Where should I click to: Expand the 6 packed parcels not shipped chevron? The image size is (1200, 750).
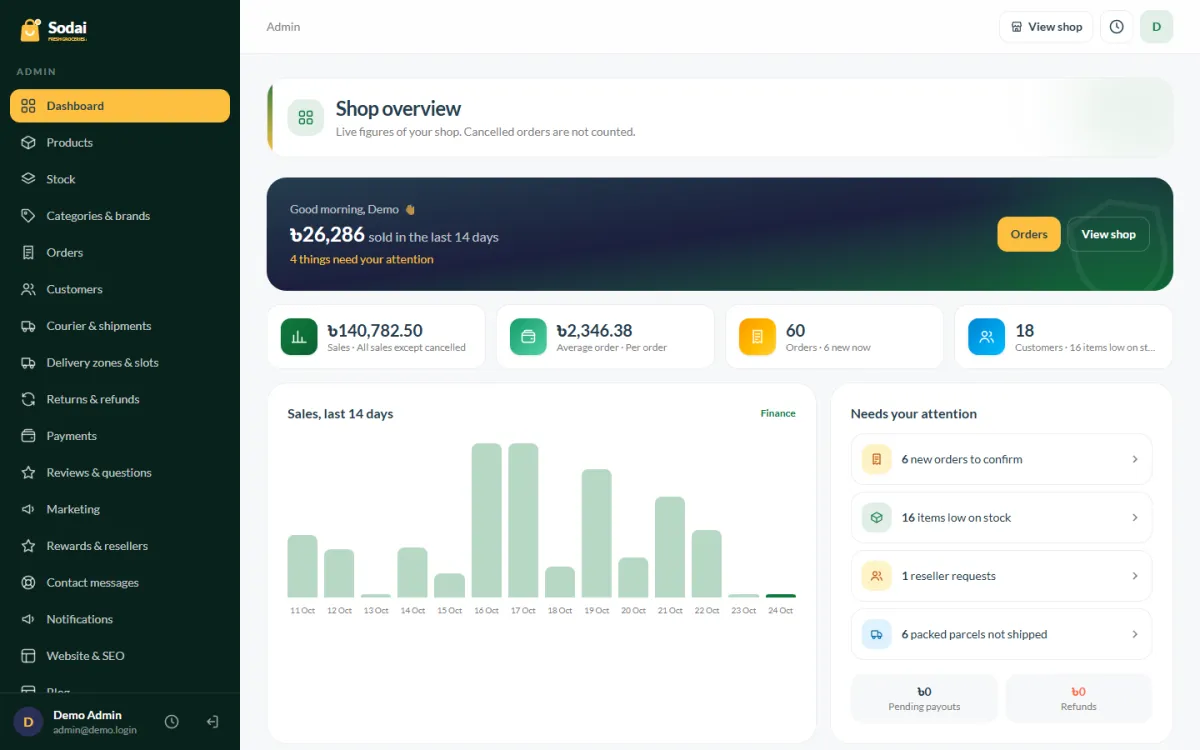coord(1135,634)
